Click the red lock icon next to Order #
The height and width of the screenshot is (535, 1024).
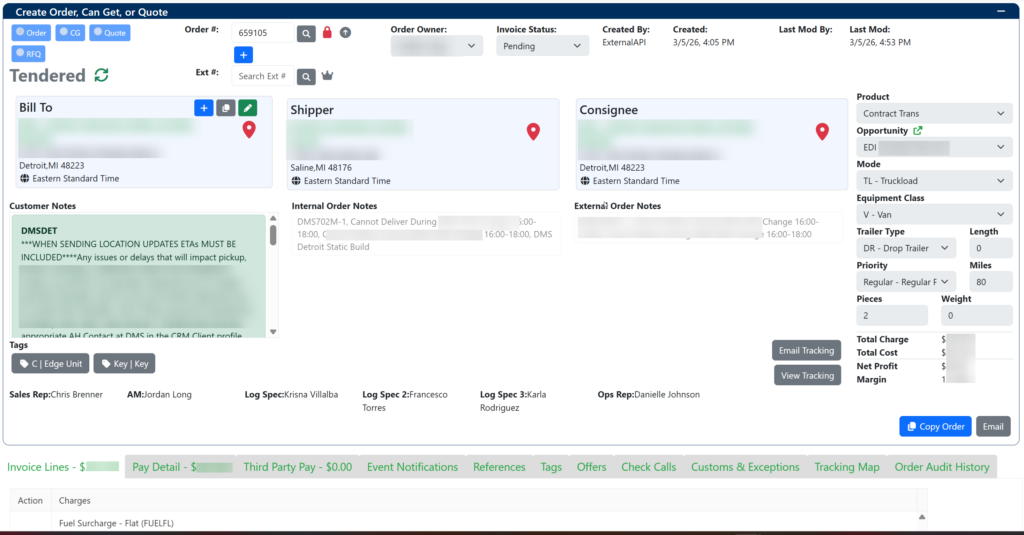click(x=327, y=33)
